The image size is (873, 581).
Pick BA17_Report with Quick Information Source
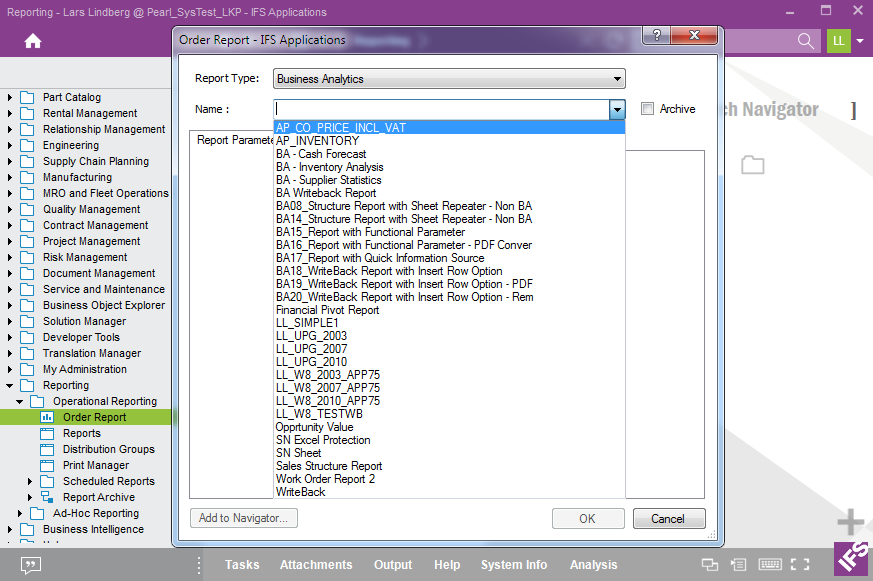point(449,258)
